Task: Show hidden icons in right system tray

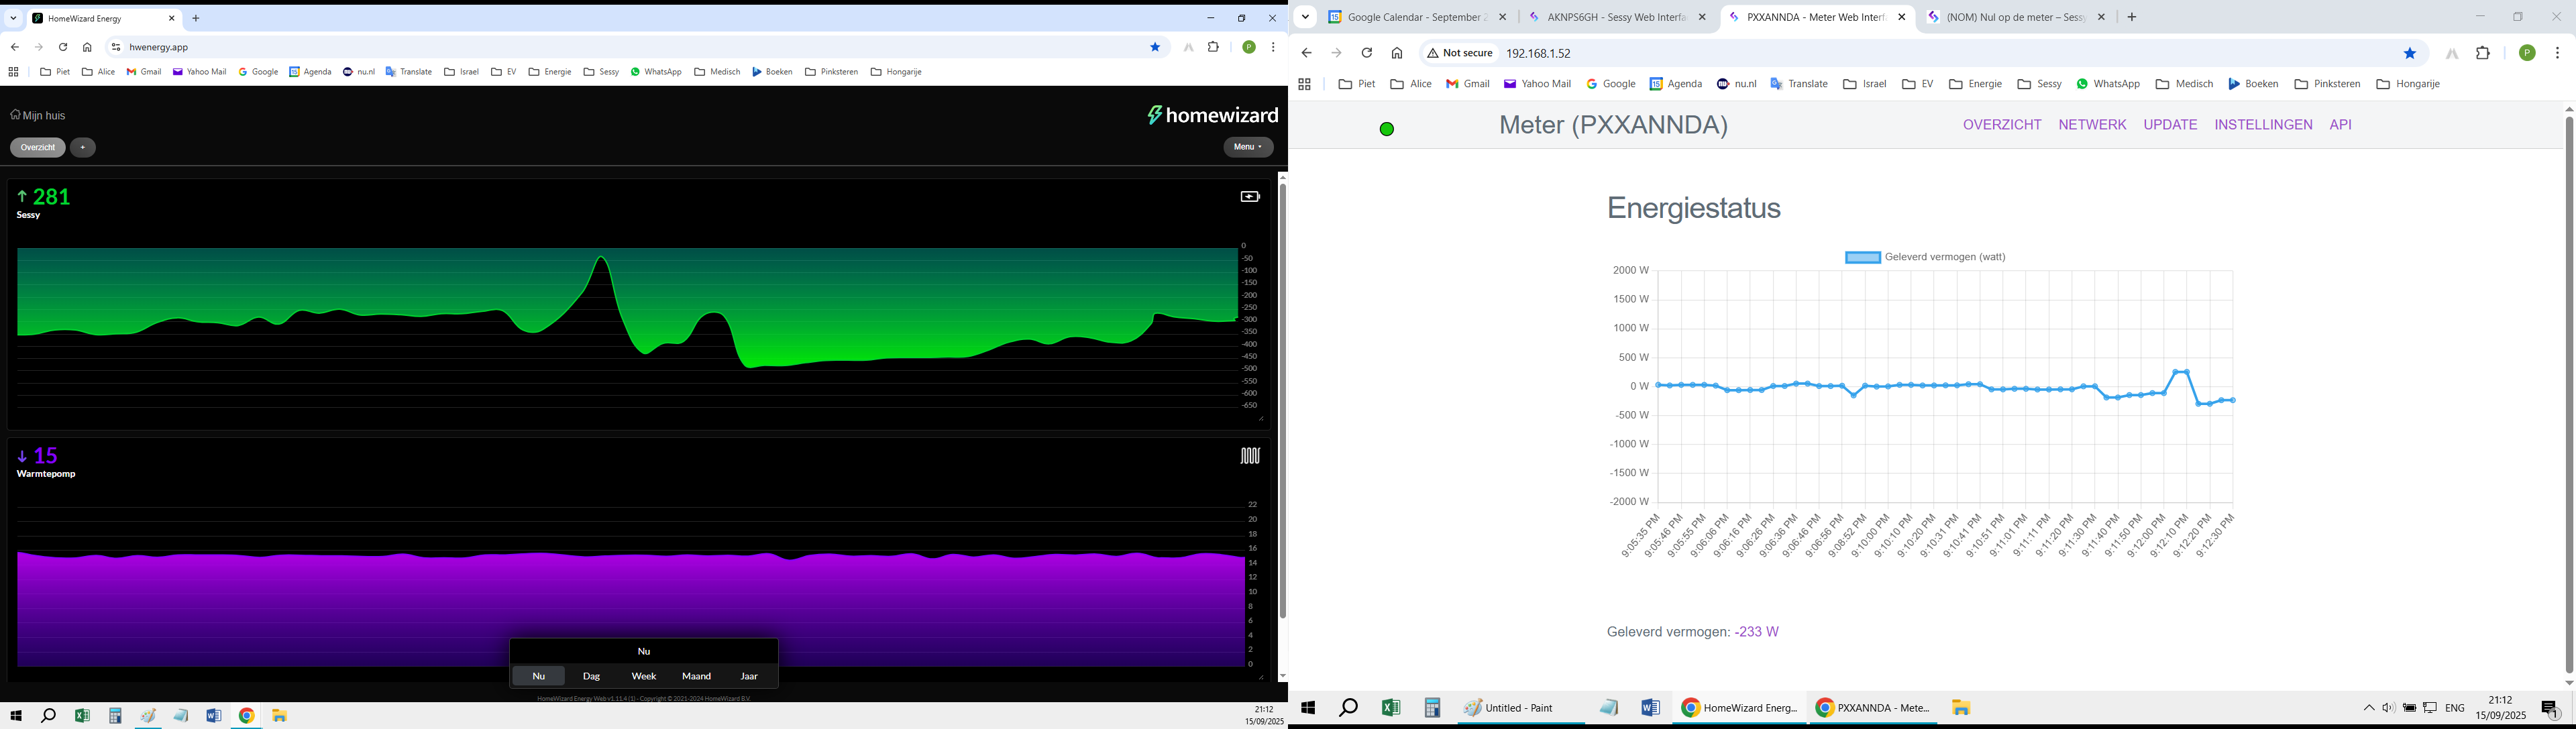Action: pyautogui.click(x=2368, y=709)
